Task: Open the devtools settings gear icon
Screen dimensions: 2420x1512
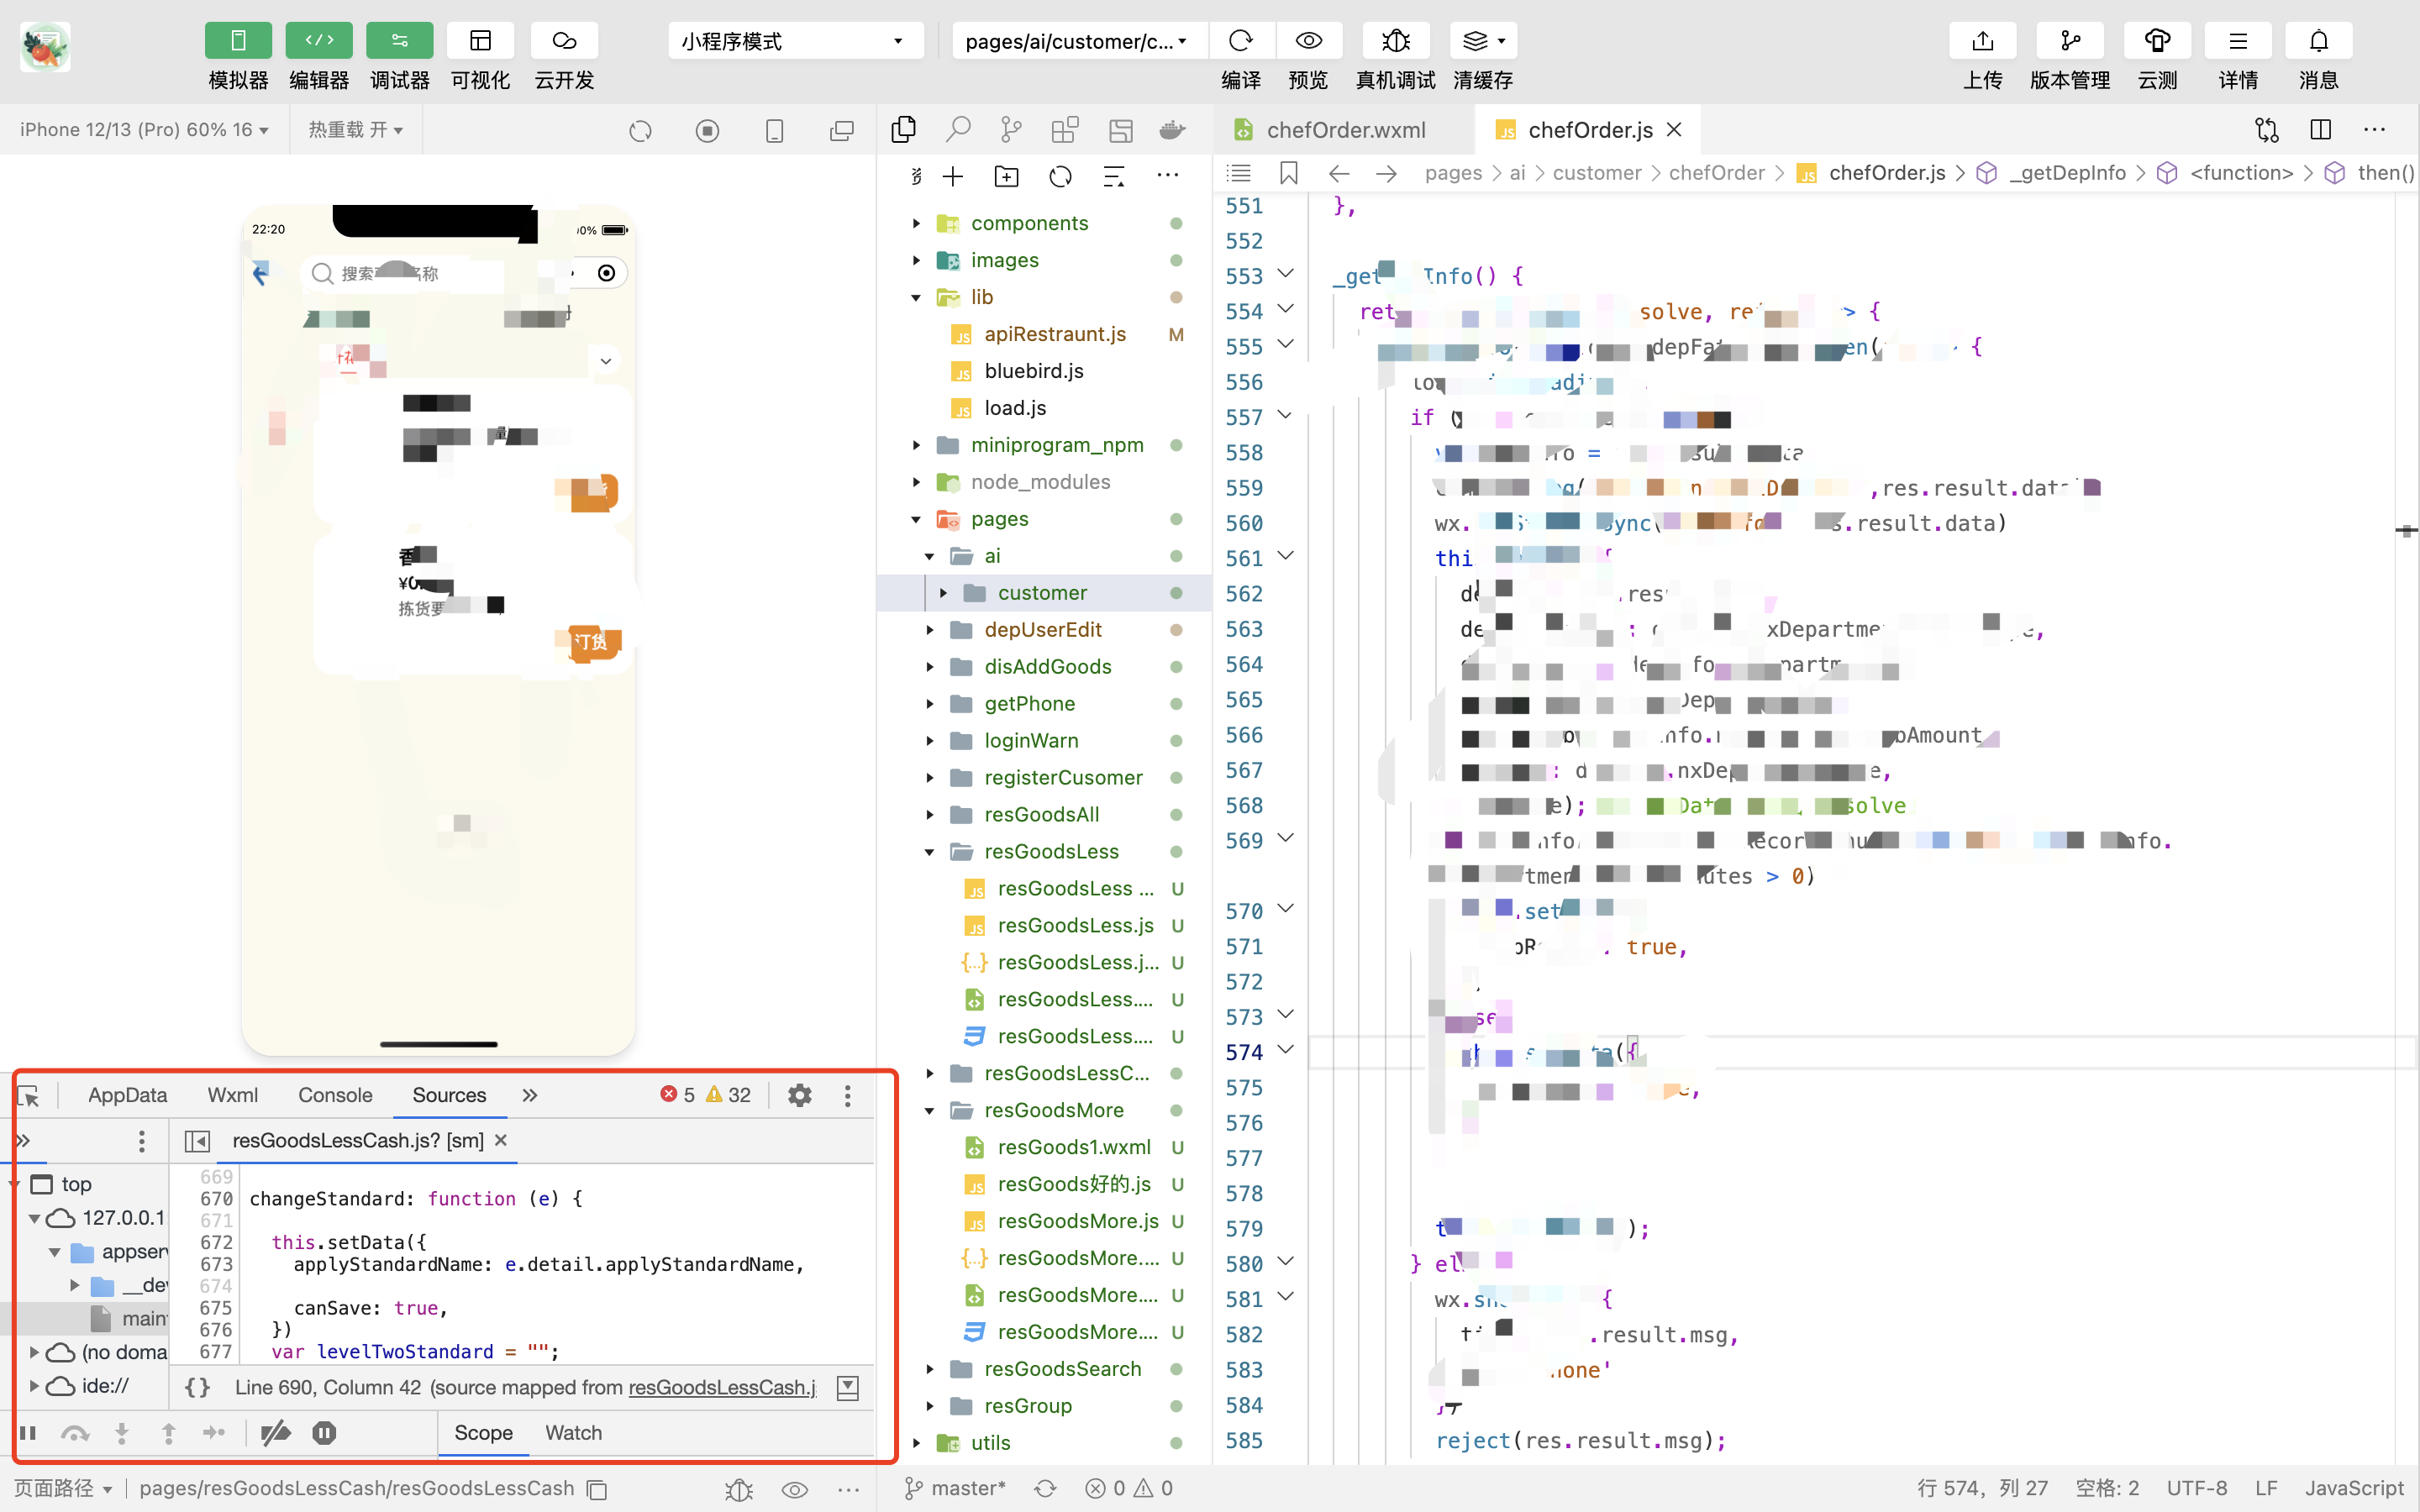Action: point(799,1095)
